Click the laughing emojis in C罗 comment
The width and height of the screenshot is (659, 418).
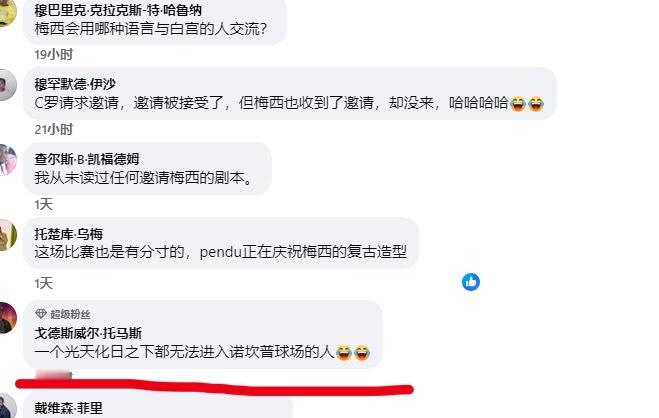click(x=527, y=103)
